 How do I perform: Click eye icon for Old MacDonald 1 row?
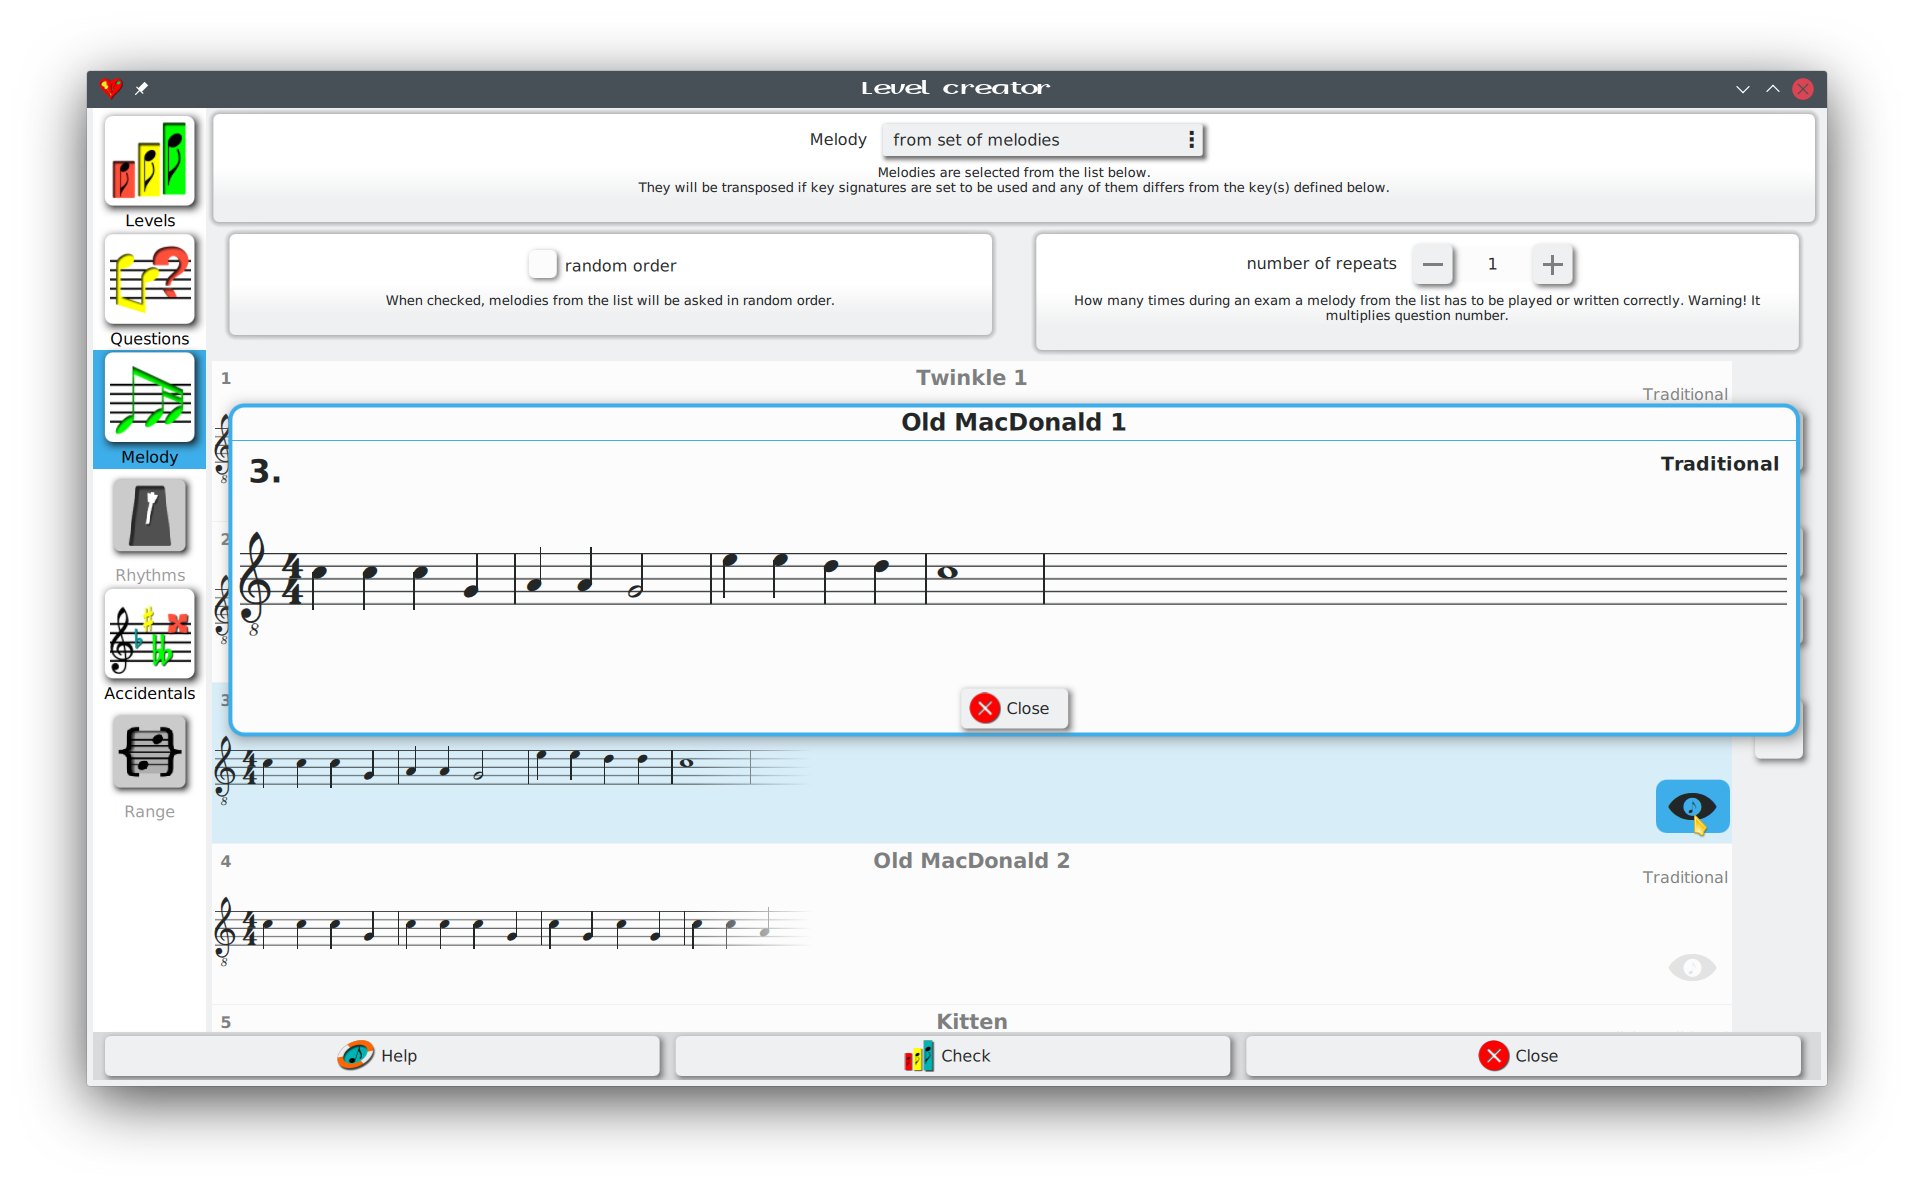coord(1692,806)
